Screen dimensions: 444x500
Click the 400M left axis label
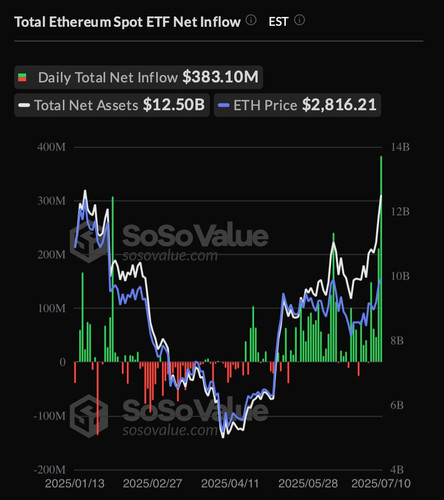[52, 147]
